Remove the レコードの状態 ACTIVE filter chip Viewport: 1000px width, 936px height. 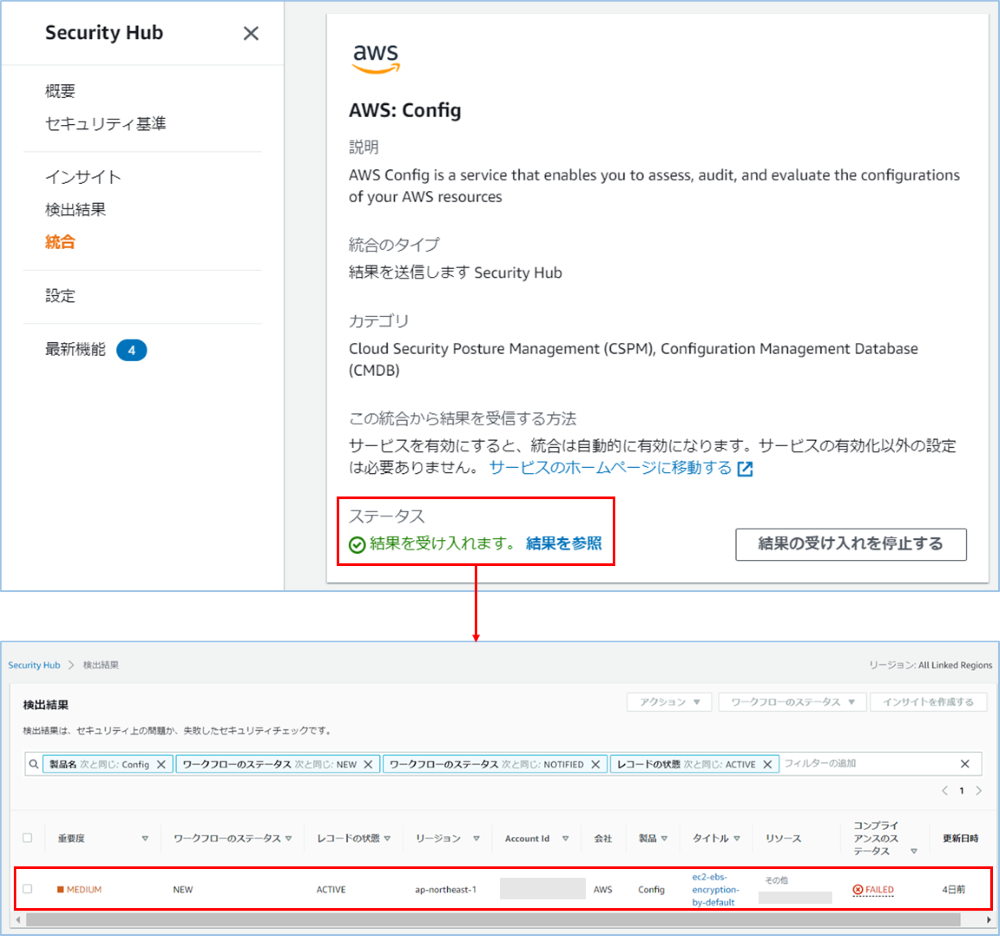(x=768, y=764)
